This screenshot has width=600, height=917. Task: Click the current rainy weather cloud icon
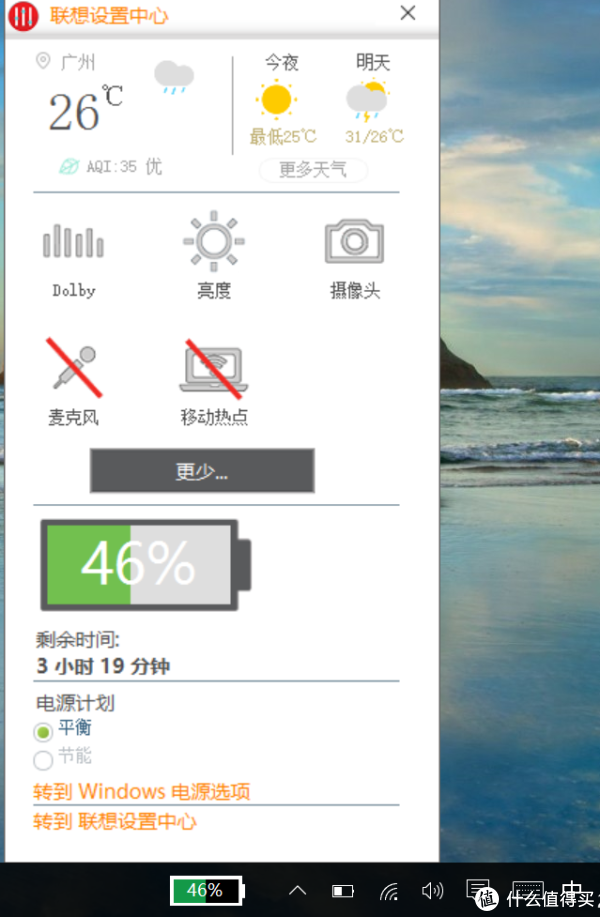pyautogui.click(x=174, y=77)
